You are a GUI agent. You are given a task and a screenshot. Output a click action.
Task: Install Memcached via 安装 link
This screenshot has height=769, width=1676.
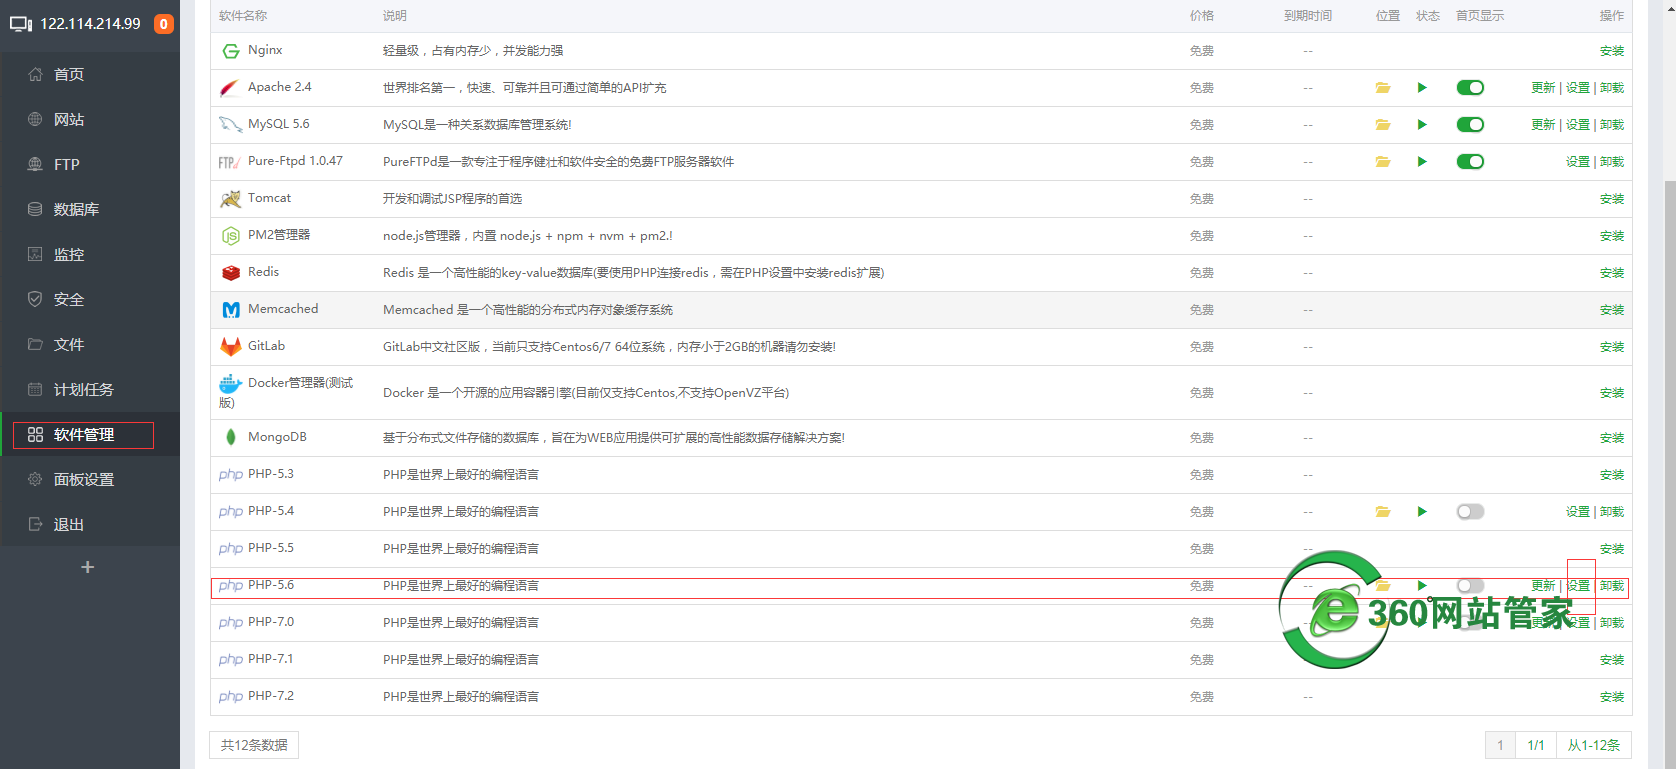tap(1612, 310)
